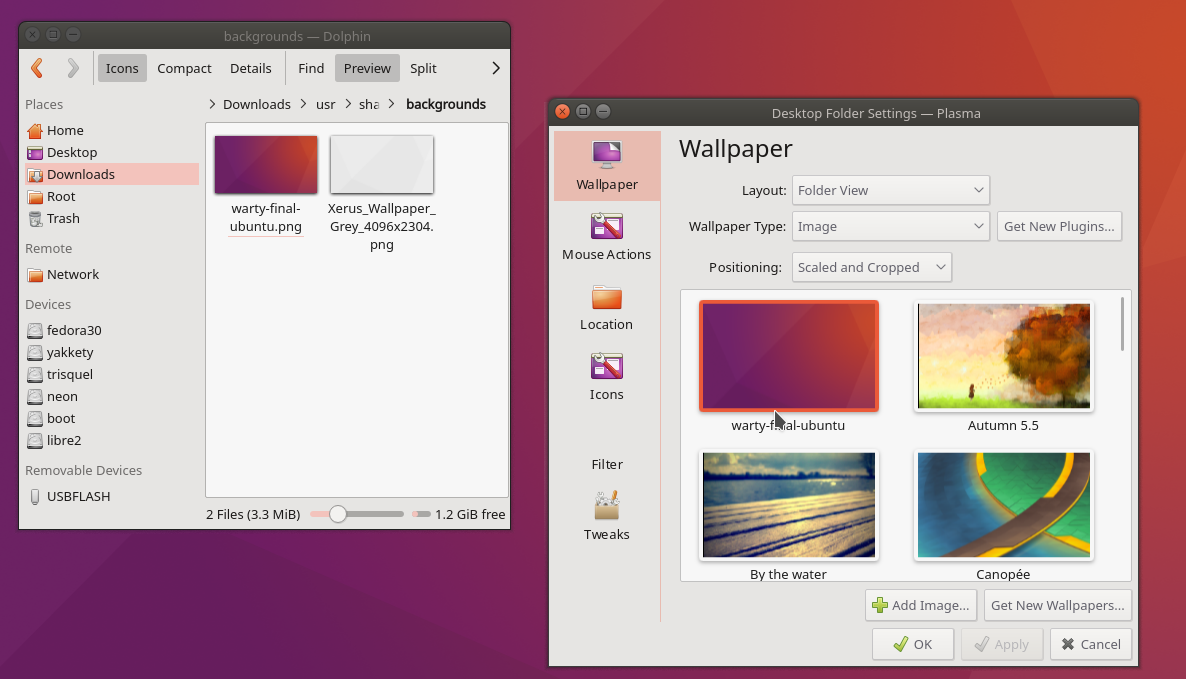Switch to Details view mode
1186x679 pixels.
250,68
